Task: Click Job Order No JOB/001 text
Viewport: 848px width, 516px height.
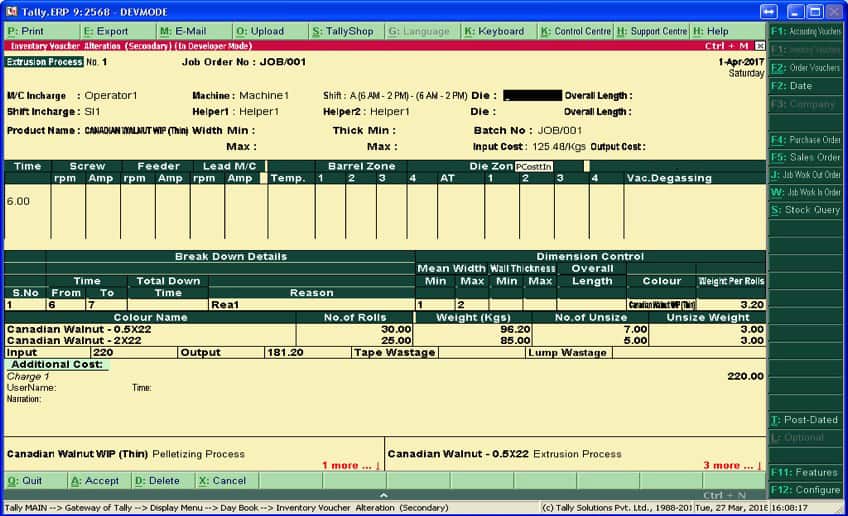Action: tap(243, 62)
